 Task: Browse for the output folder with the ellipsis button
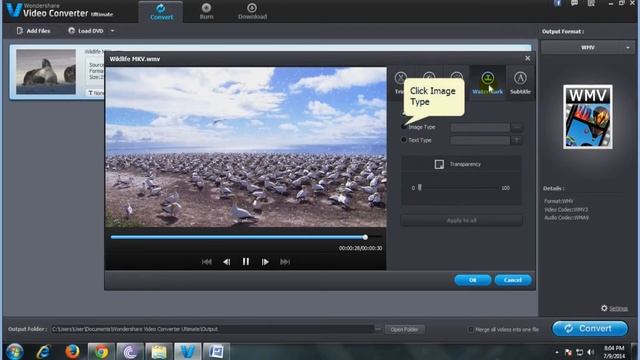378,329
